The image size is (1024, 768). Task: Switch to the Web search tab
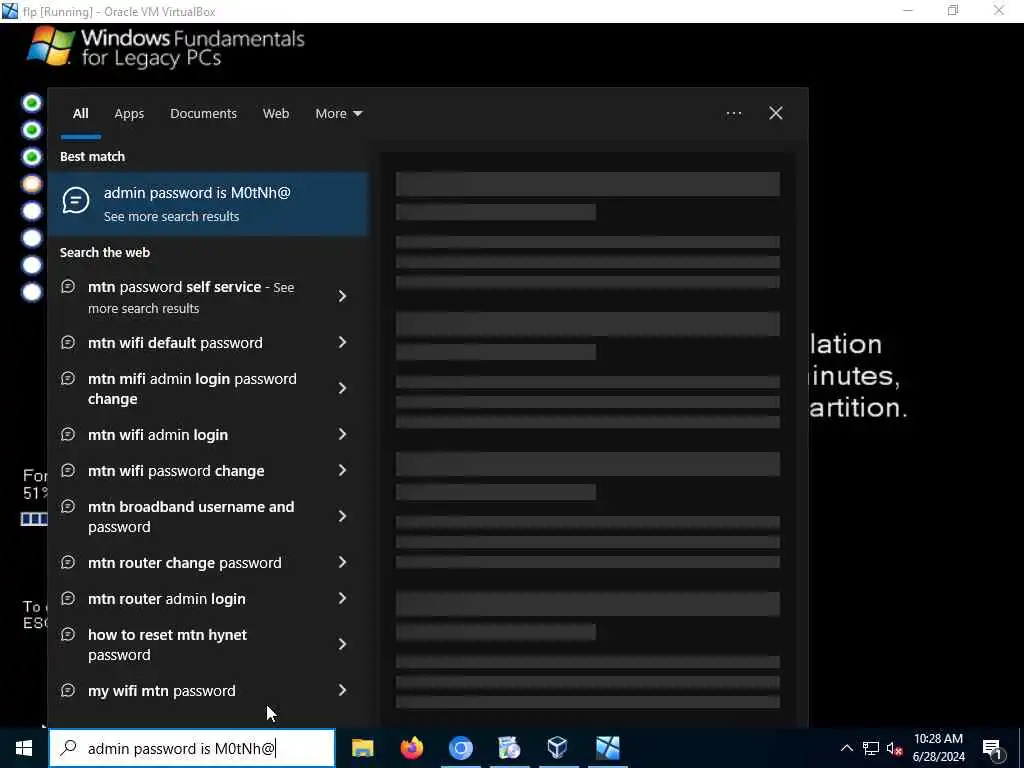click(276, 114)
